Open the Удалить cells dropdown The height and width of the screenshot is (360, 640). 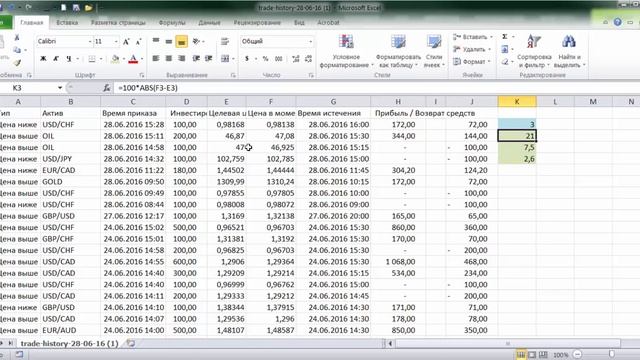click(472, 49)
